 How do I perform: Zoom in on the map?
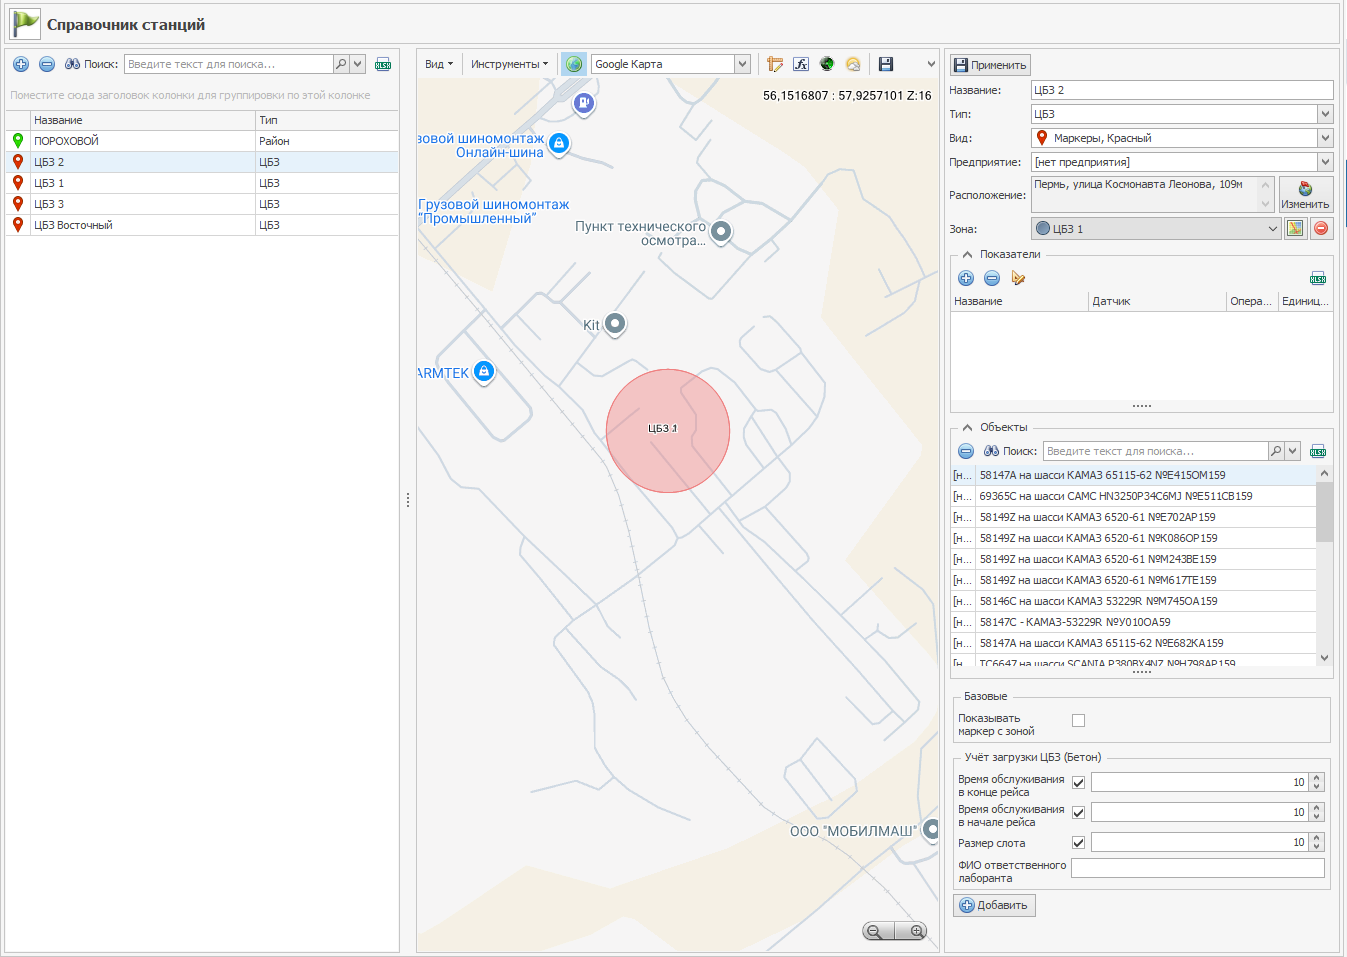[x=916, y=931]
